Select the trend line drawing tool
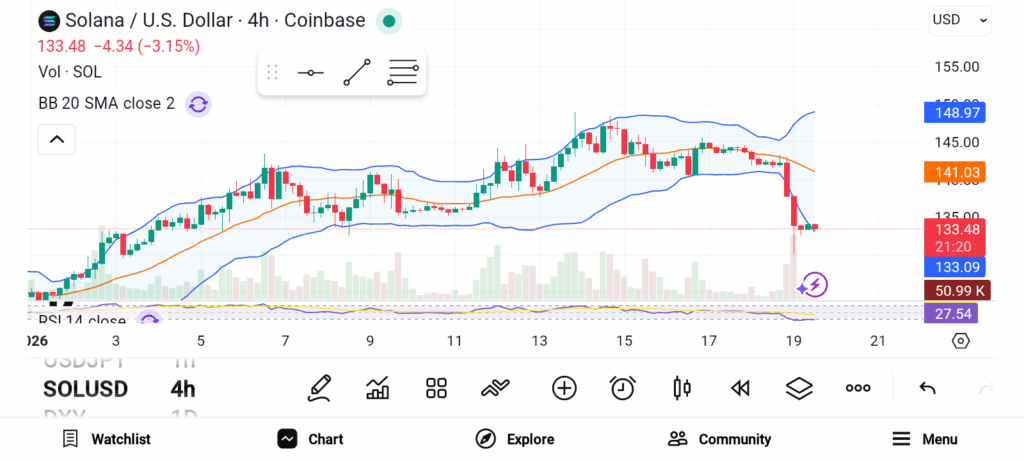Viewport: 1024px width, 461px height. tap(356, 73)
